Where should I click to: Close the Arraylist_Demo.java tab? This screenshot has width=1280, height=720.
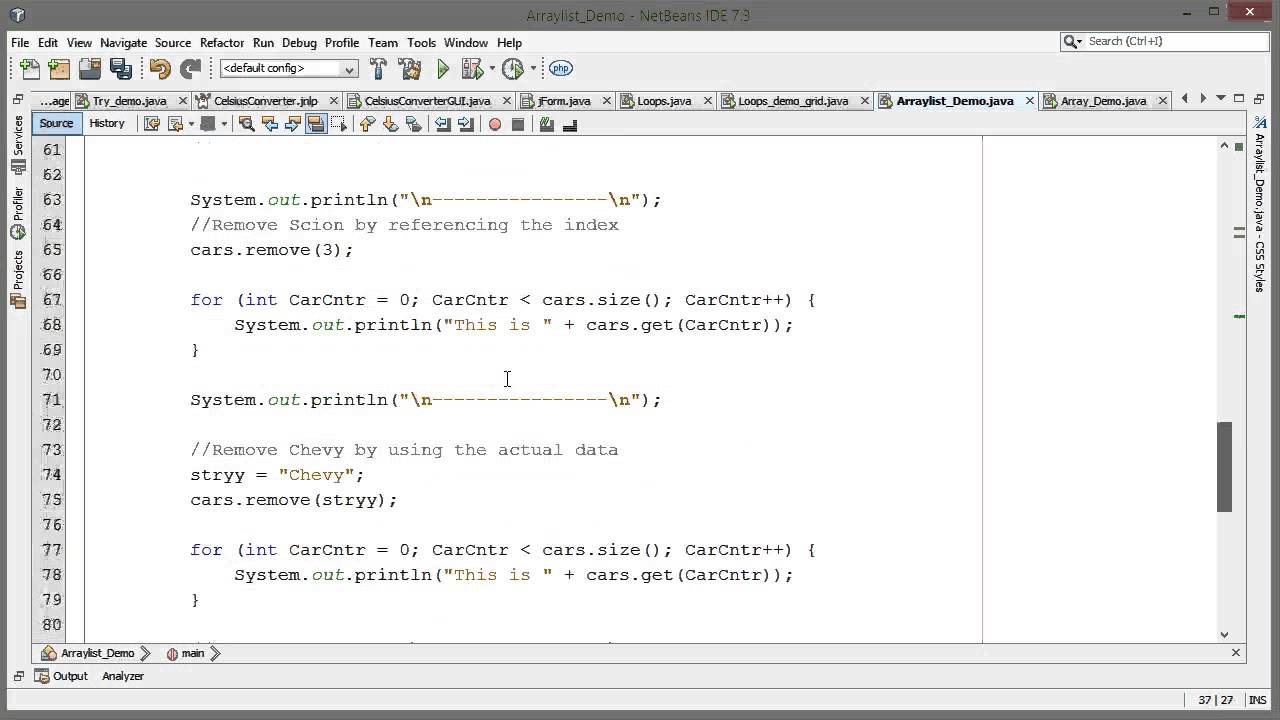tap(1029, 101)
